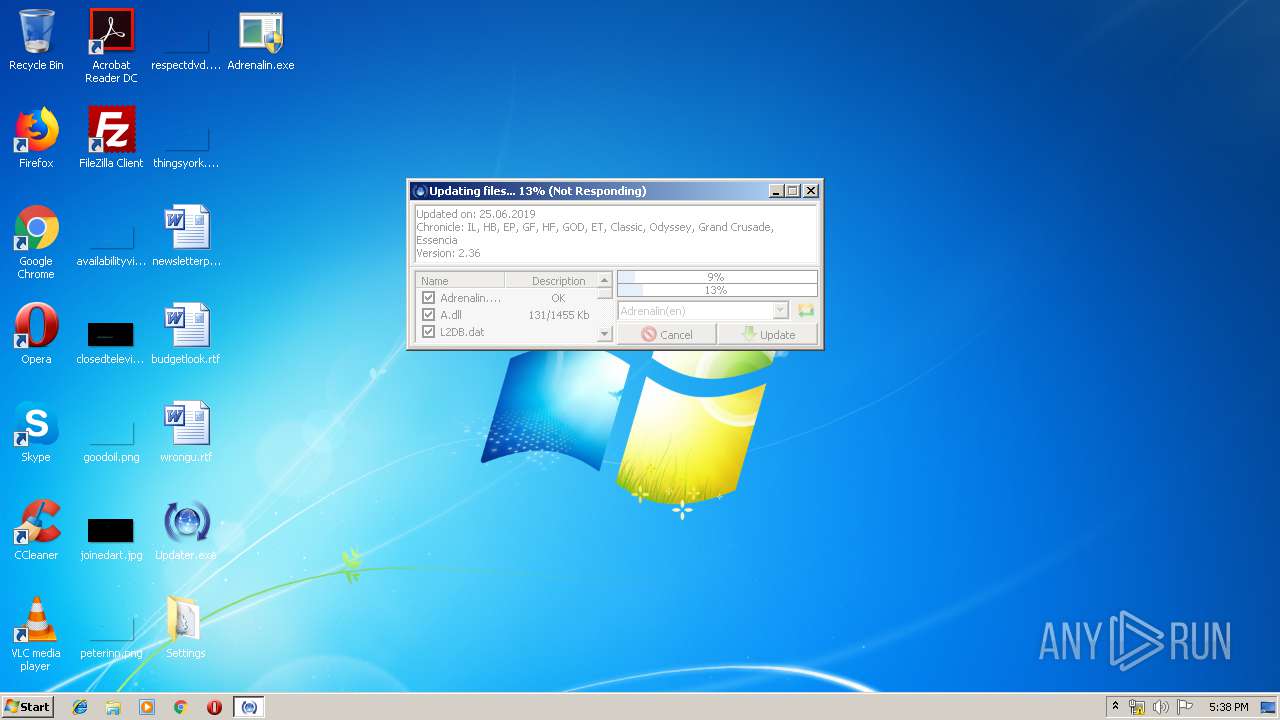Select the Adrenalin.exe desktop icon
This screenshot has width=1280, height=720.
[x=261, y=40]
